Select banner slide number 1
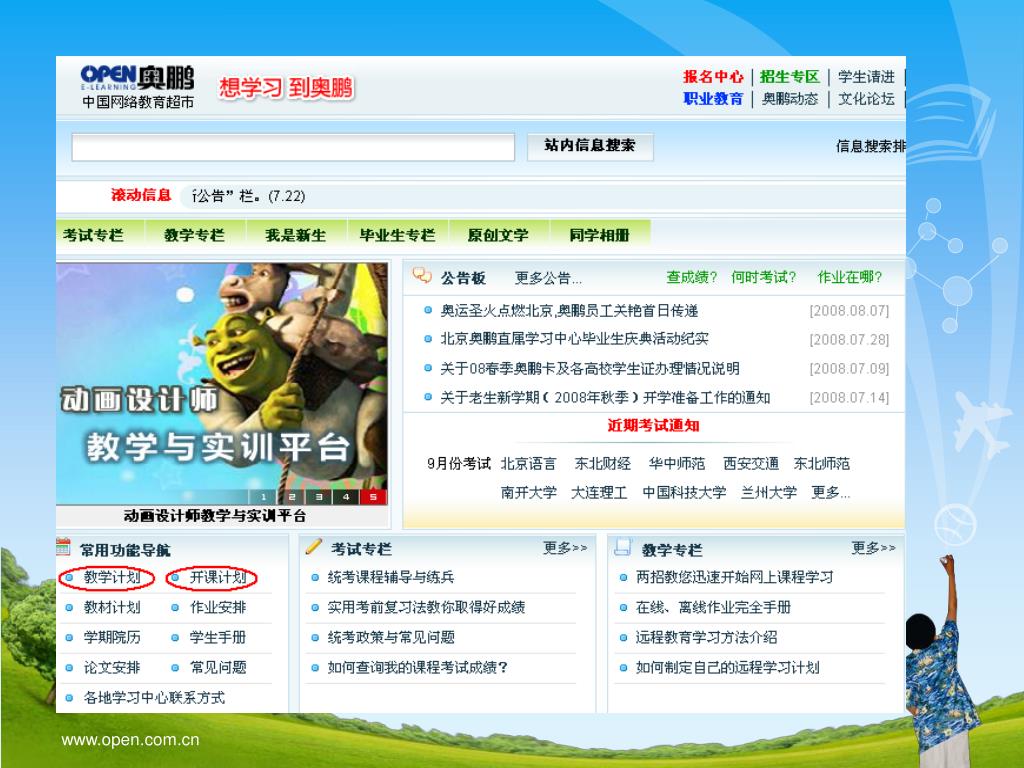 pyautogui.click(x=263, y=497)
